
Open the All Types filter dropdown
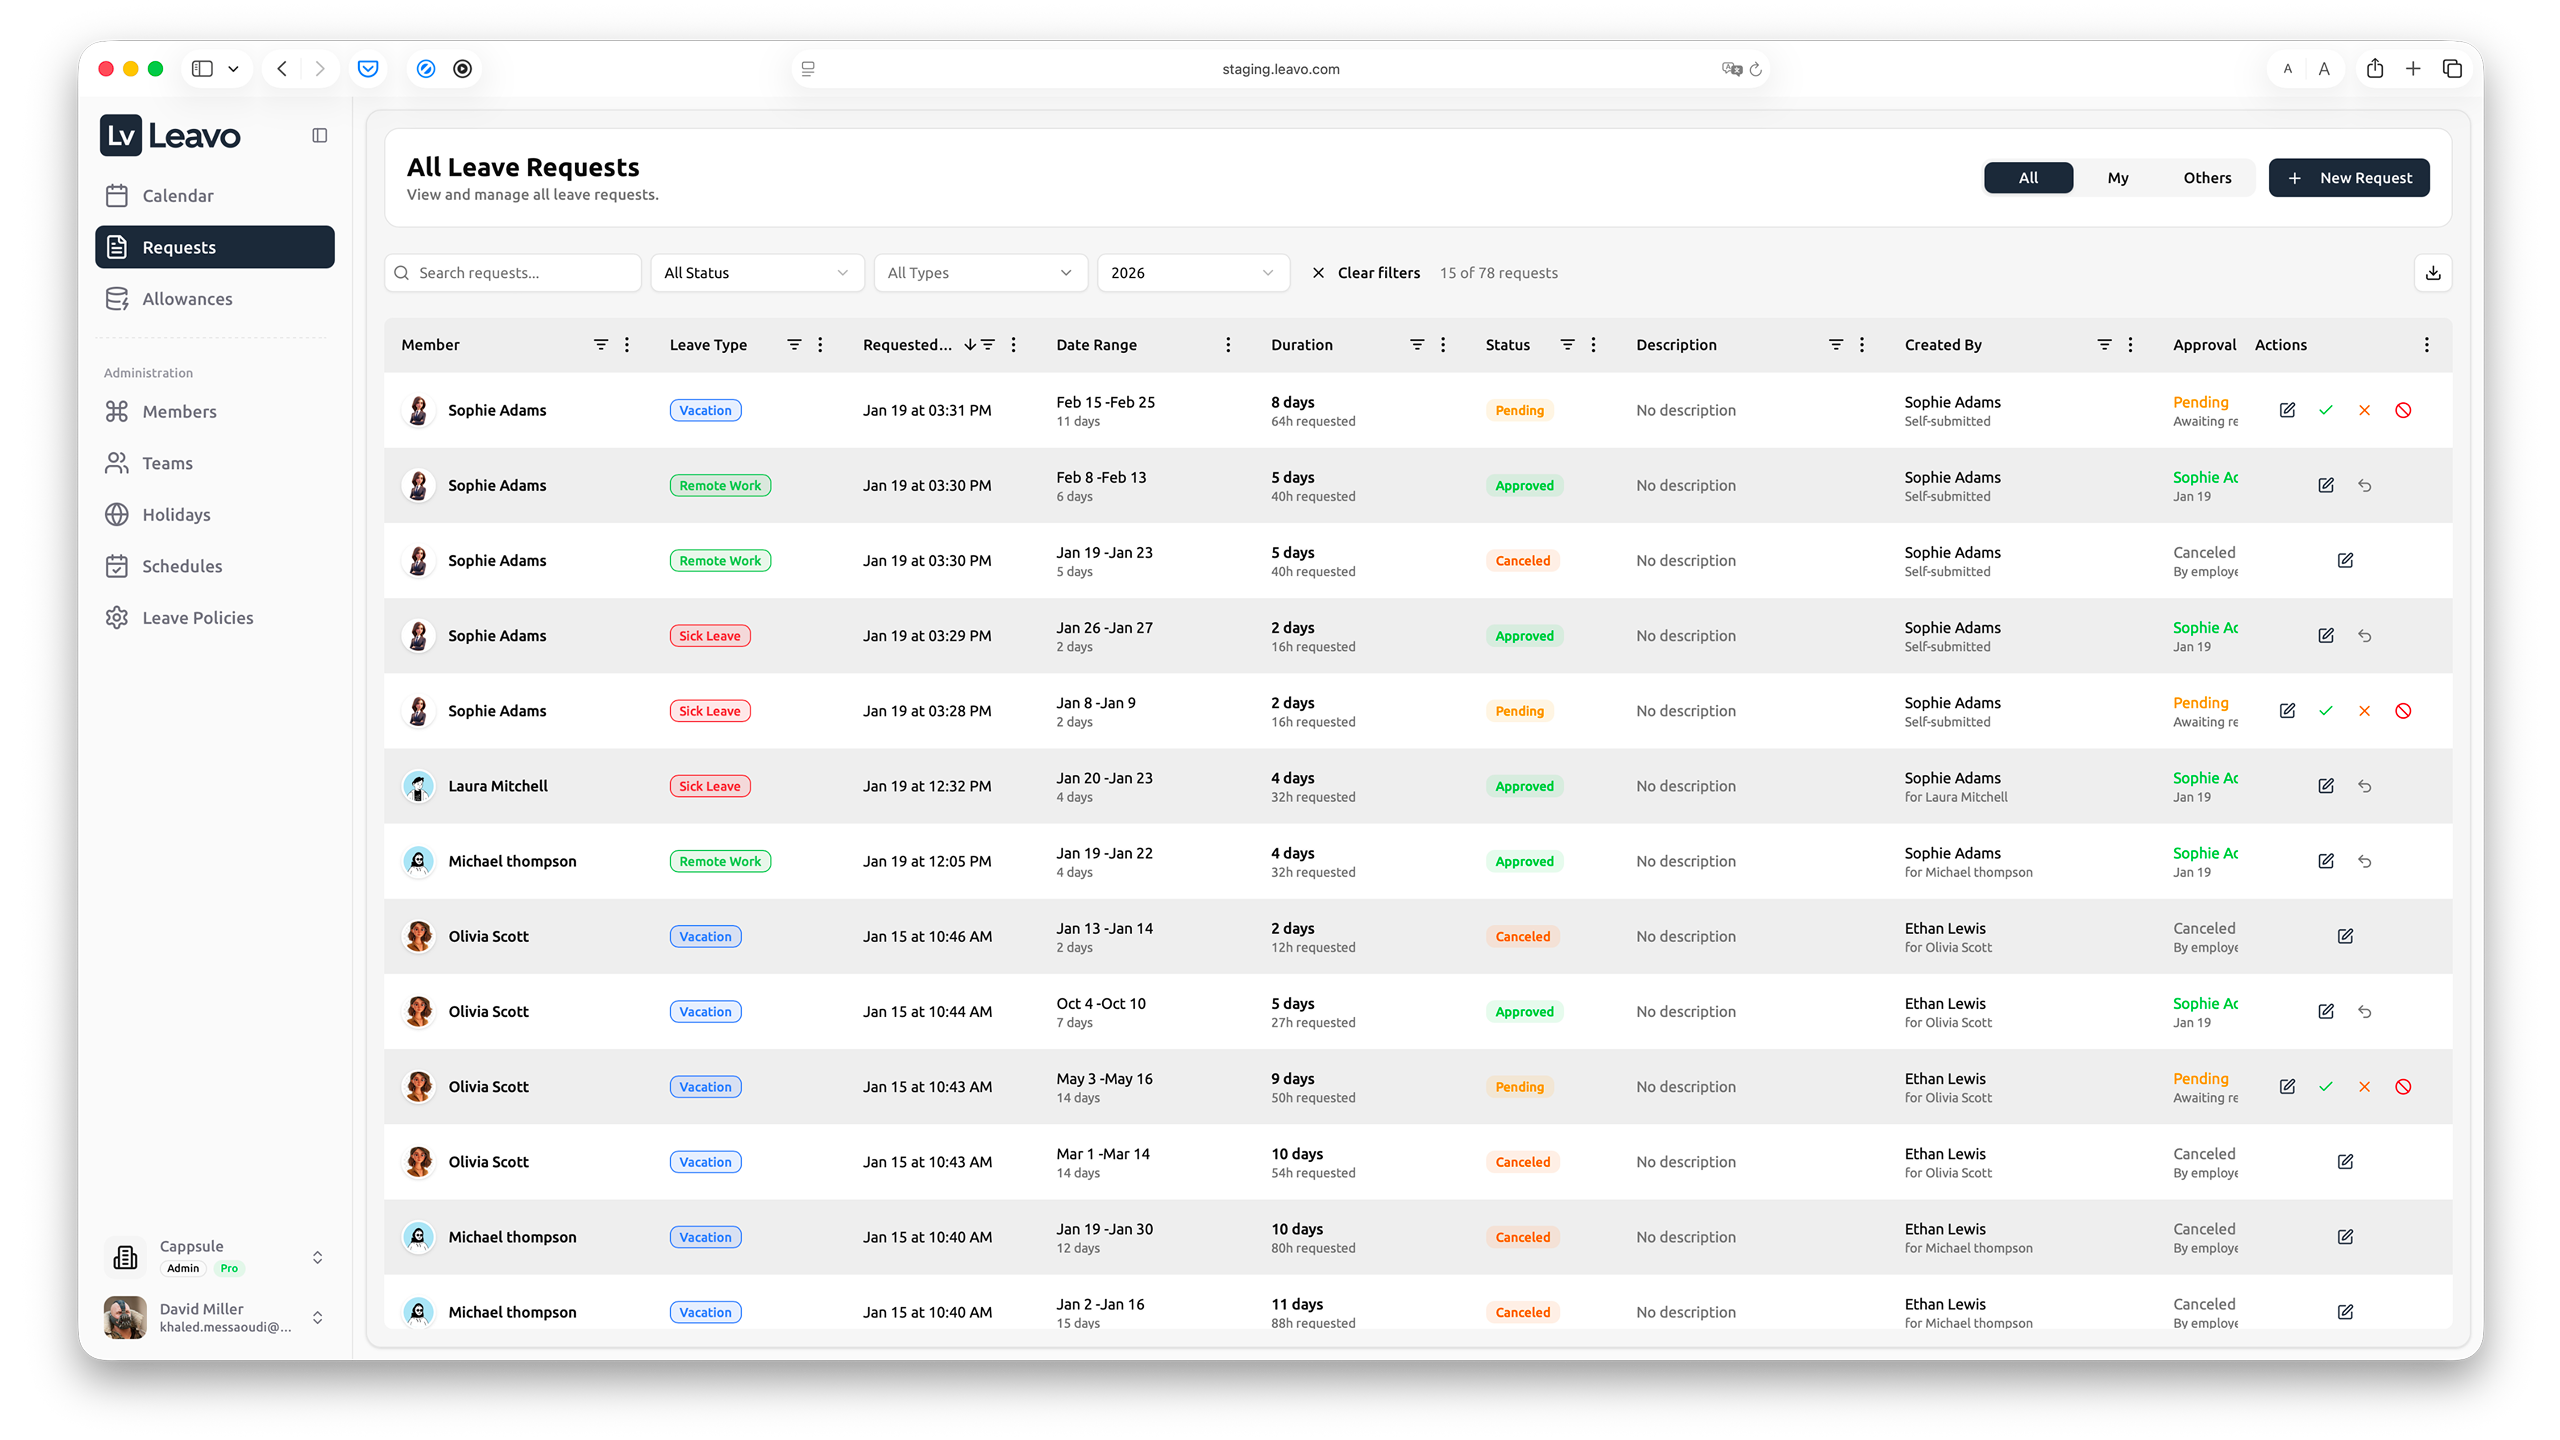pos(980,272)
